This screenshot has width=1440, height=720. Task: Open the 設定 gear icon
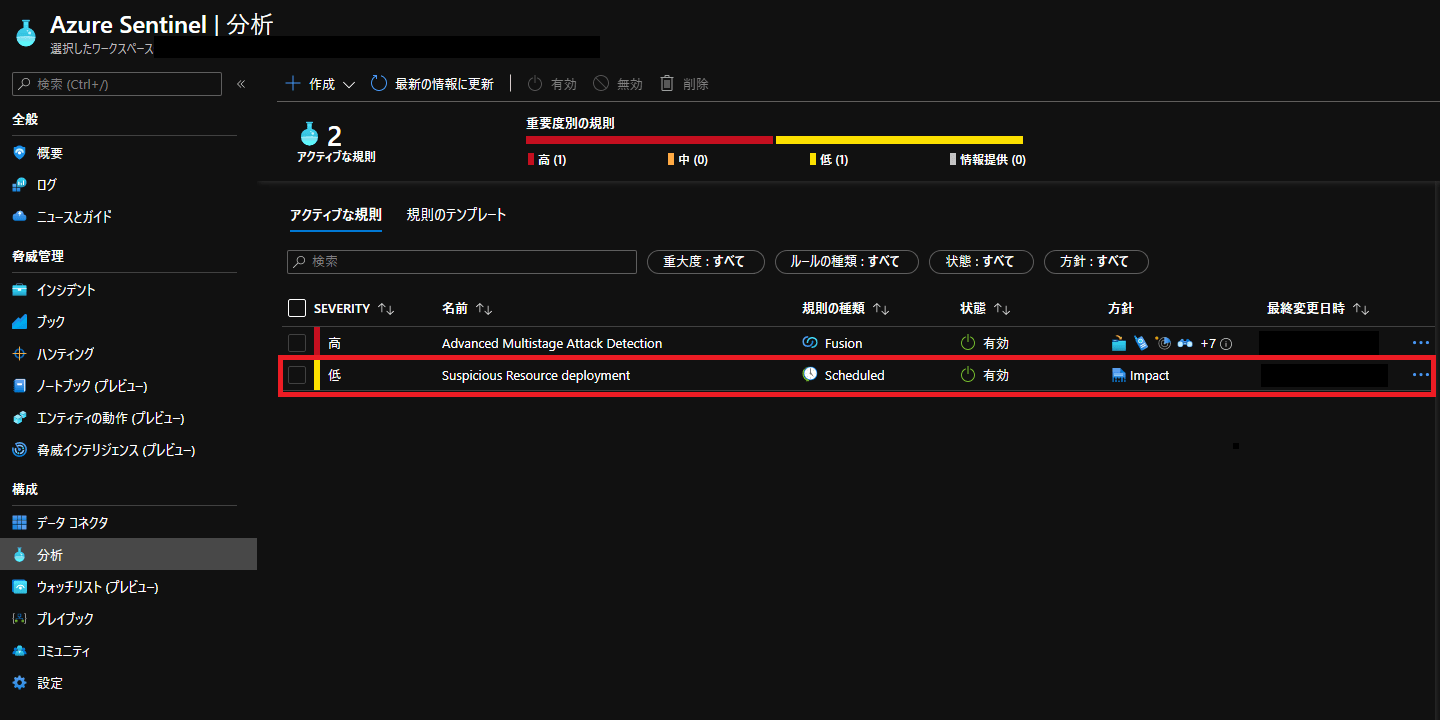(19, 683)
